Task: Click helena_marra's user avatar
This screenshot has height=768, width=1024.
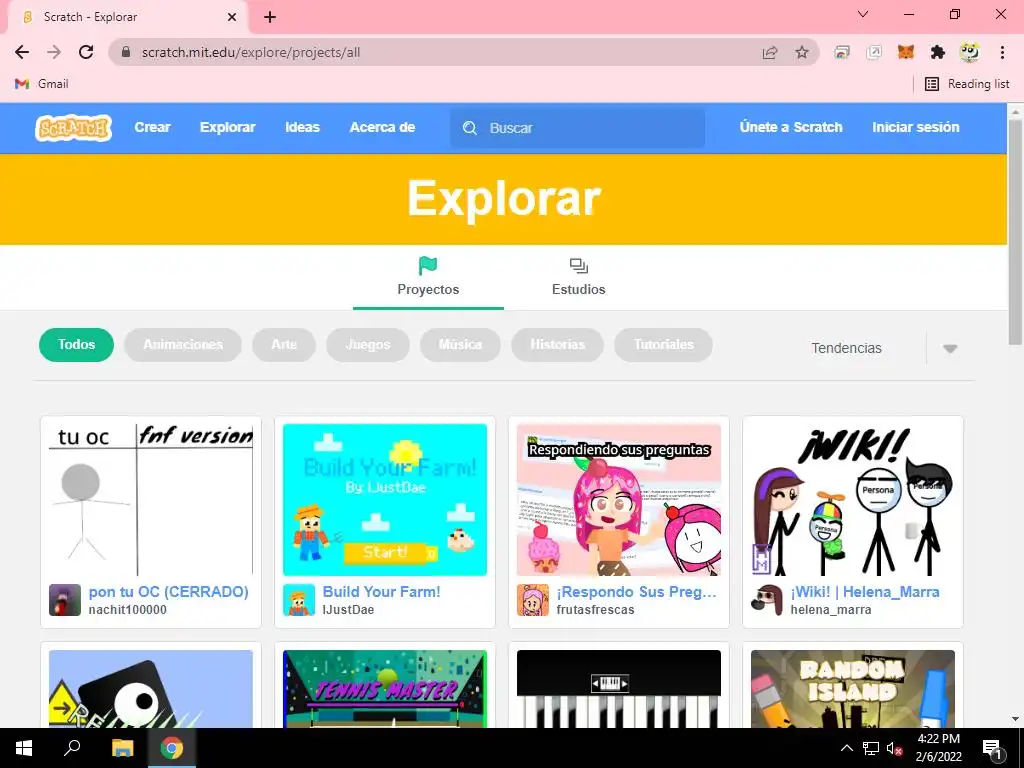Action: pyautogui.click(x=767, y=600)
